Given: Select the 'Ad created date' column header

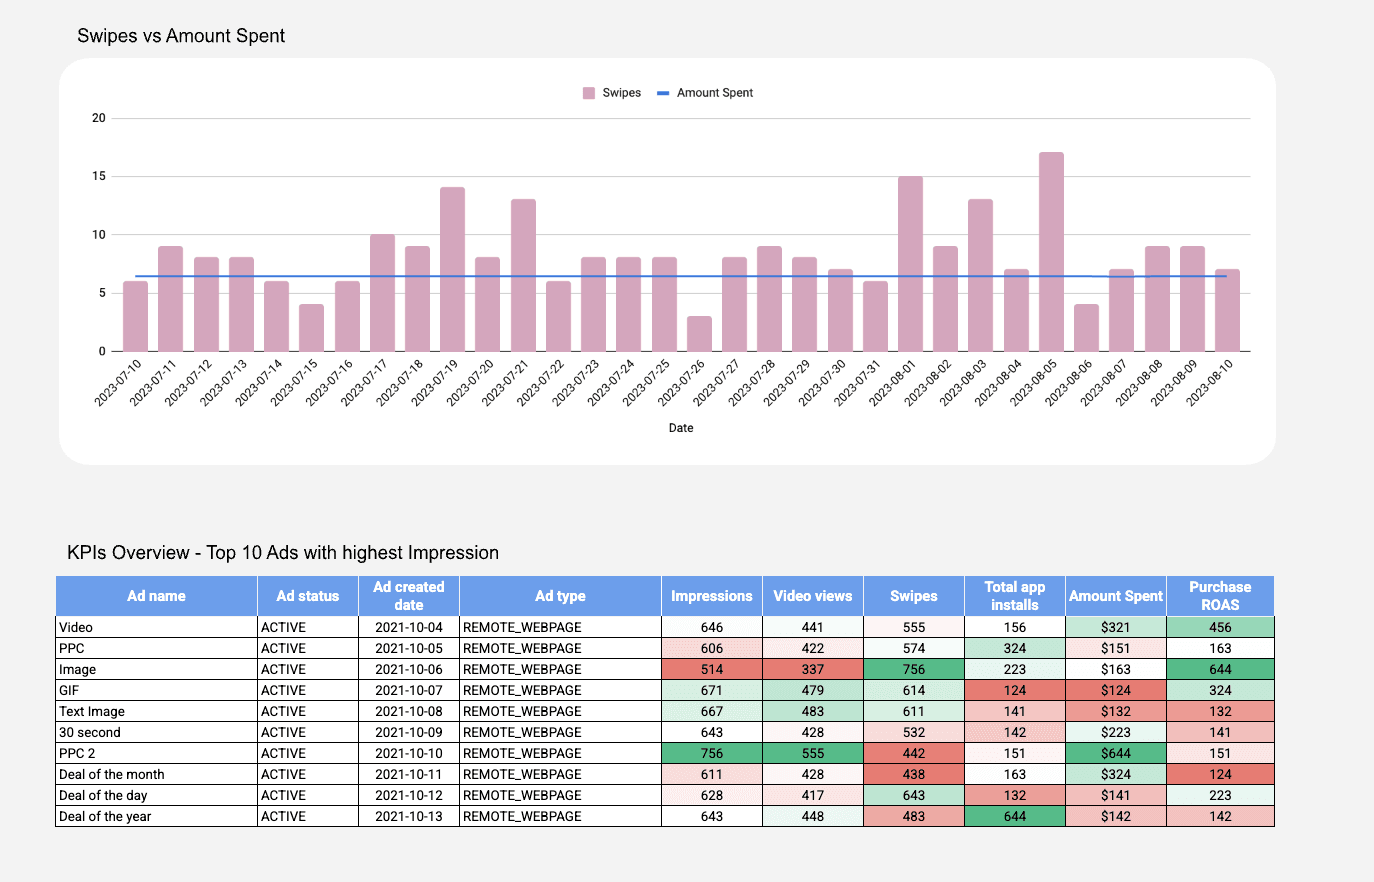Looking at the screenshot, I should [408, 596].
